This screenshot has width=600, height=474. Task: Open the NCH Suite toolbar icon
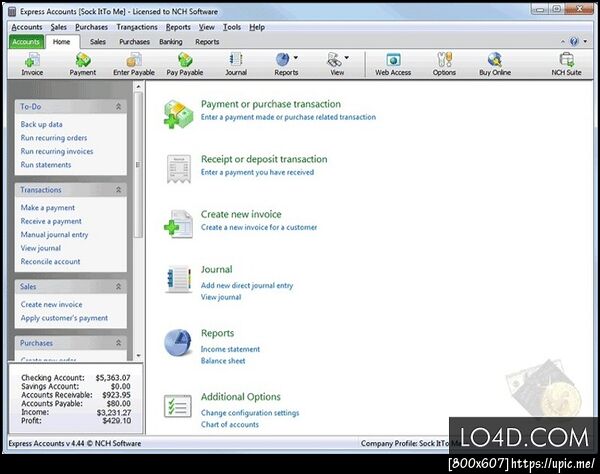coord(566,60)
